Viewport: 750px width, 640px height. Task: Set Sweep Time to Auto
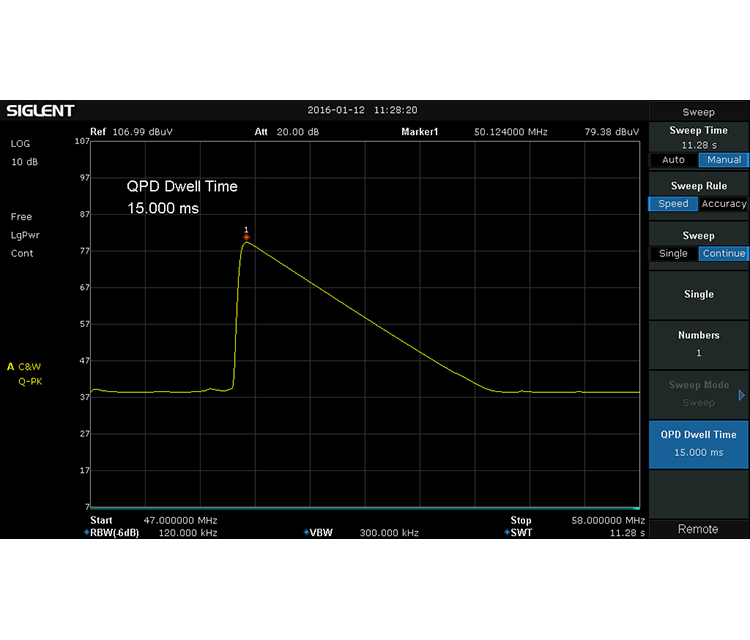(x=673, y=160)
